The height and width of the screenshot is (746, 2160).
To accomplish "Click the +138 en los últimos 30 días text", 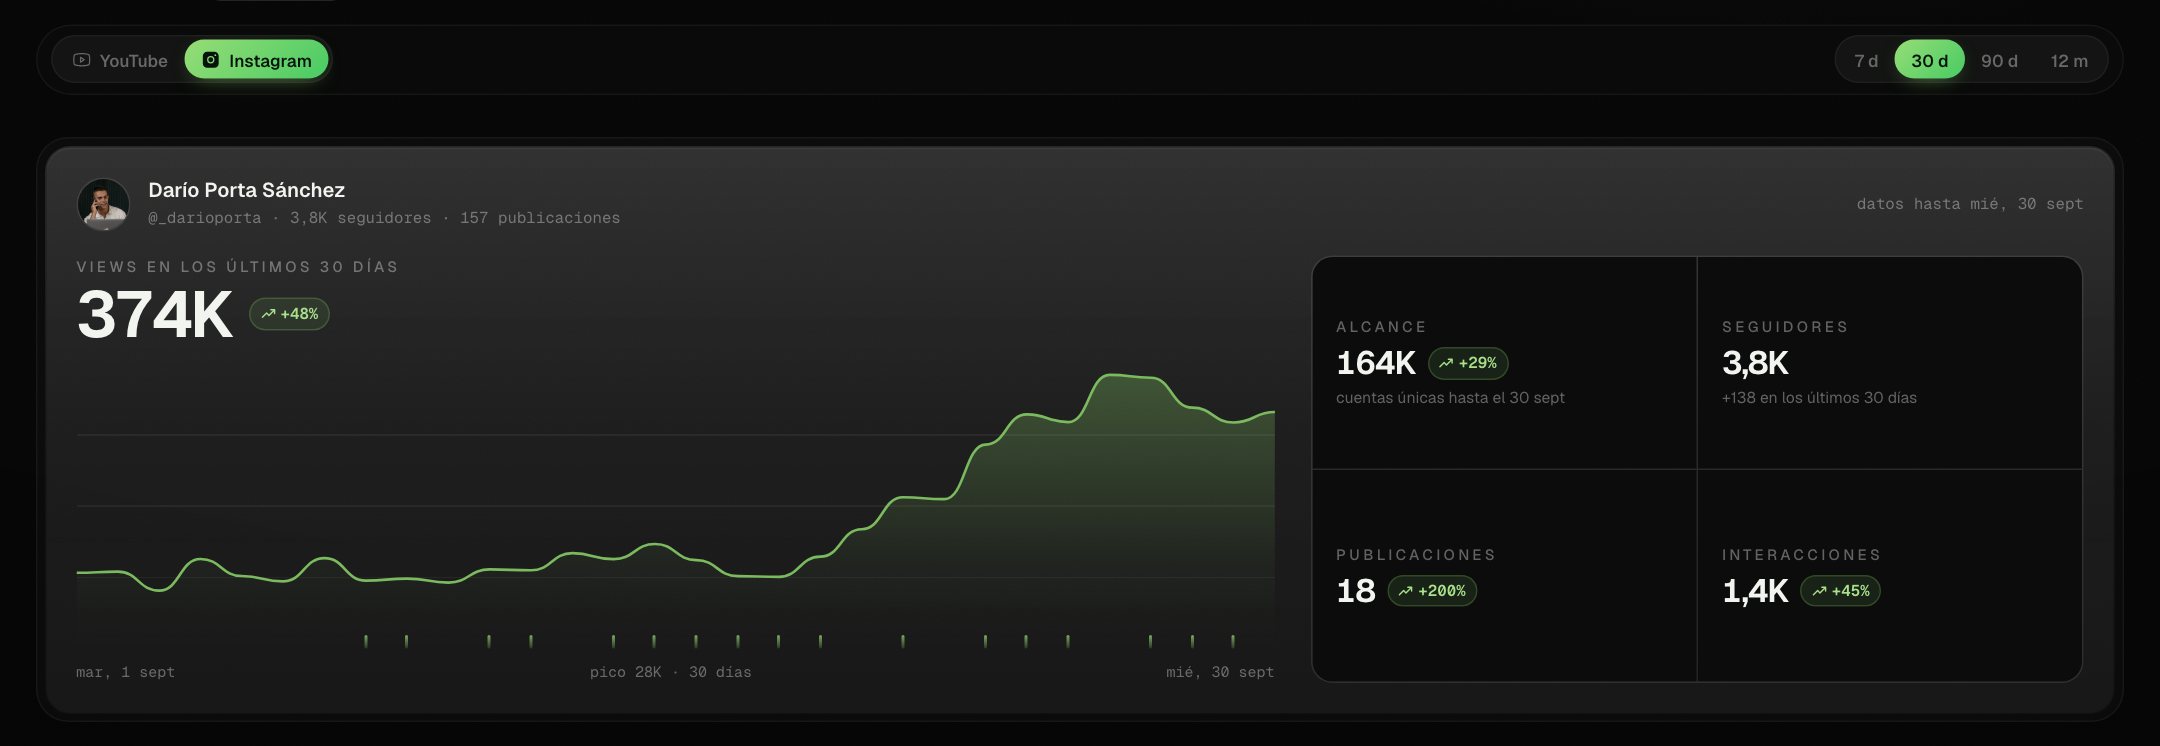I will click(1819, 398).
